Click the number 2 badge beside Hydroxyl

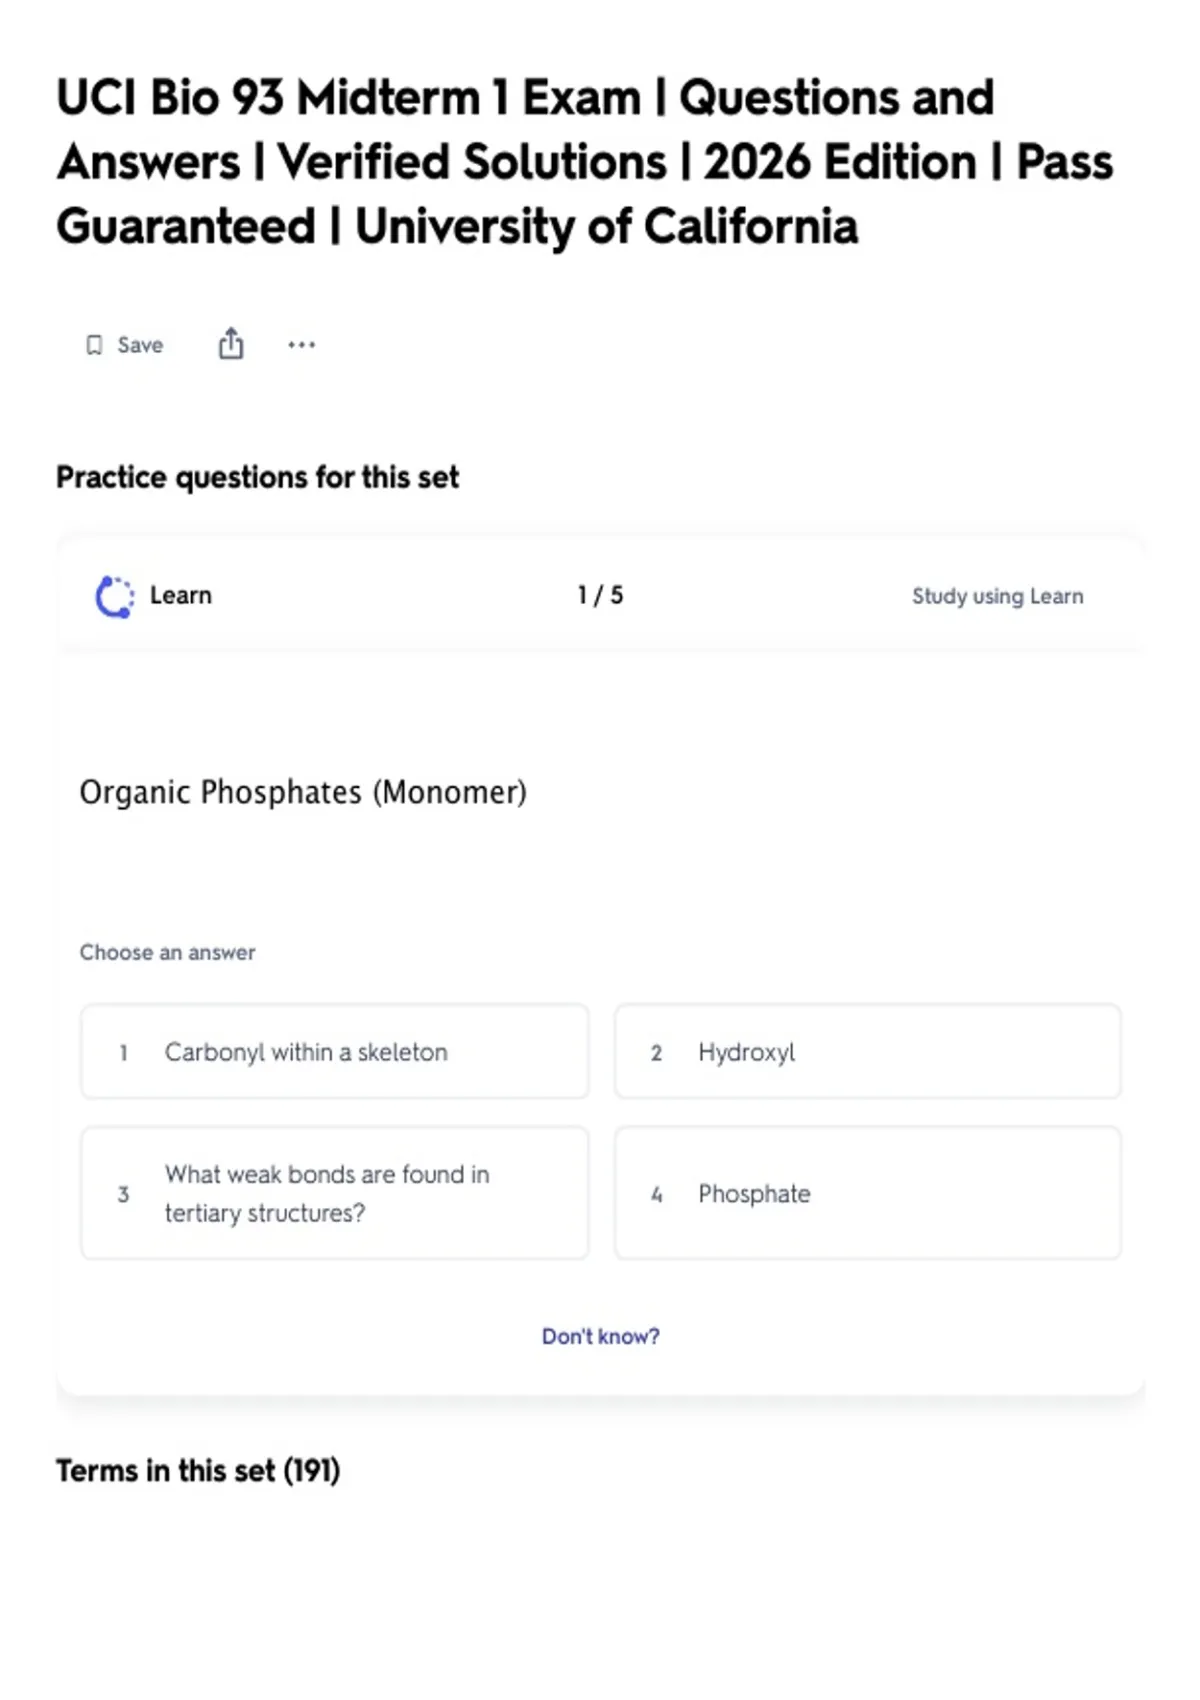(656, 1053)
